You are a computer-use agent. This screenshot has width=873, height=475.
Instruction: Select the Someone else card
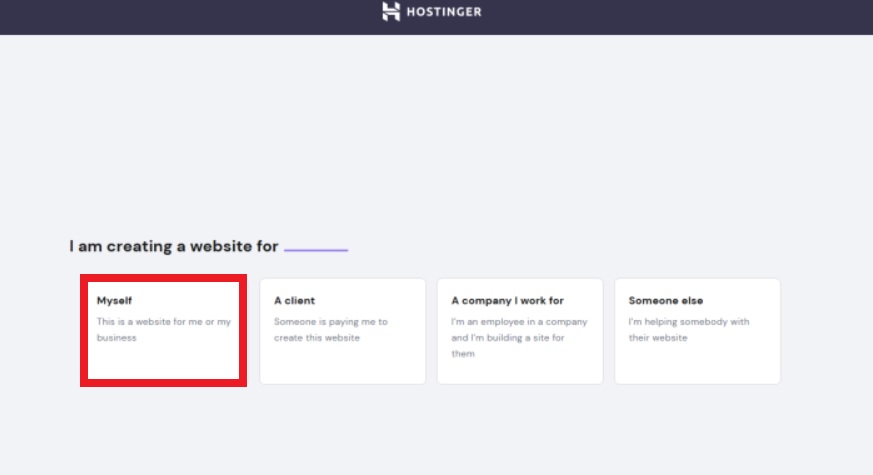697,331
